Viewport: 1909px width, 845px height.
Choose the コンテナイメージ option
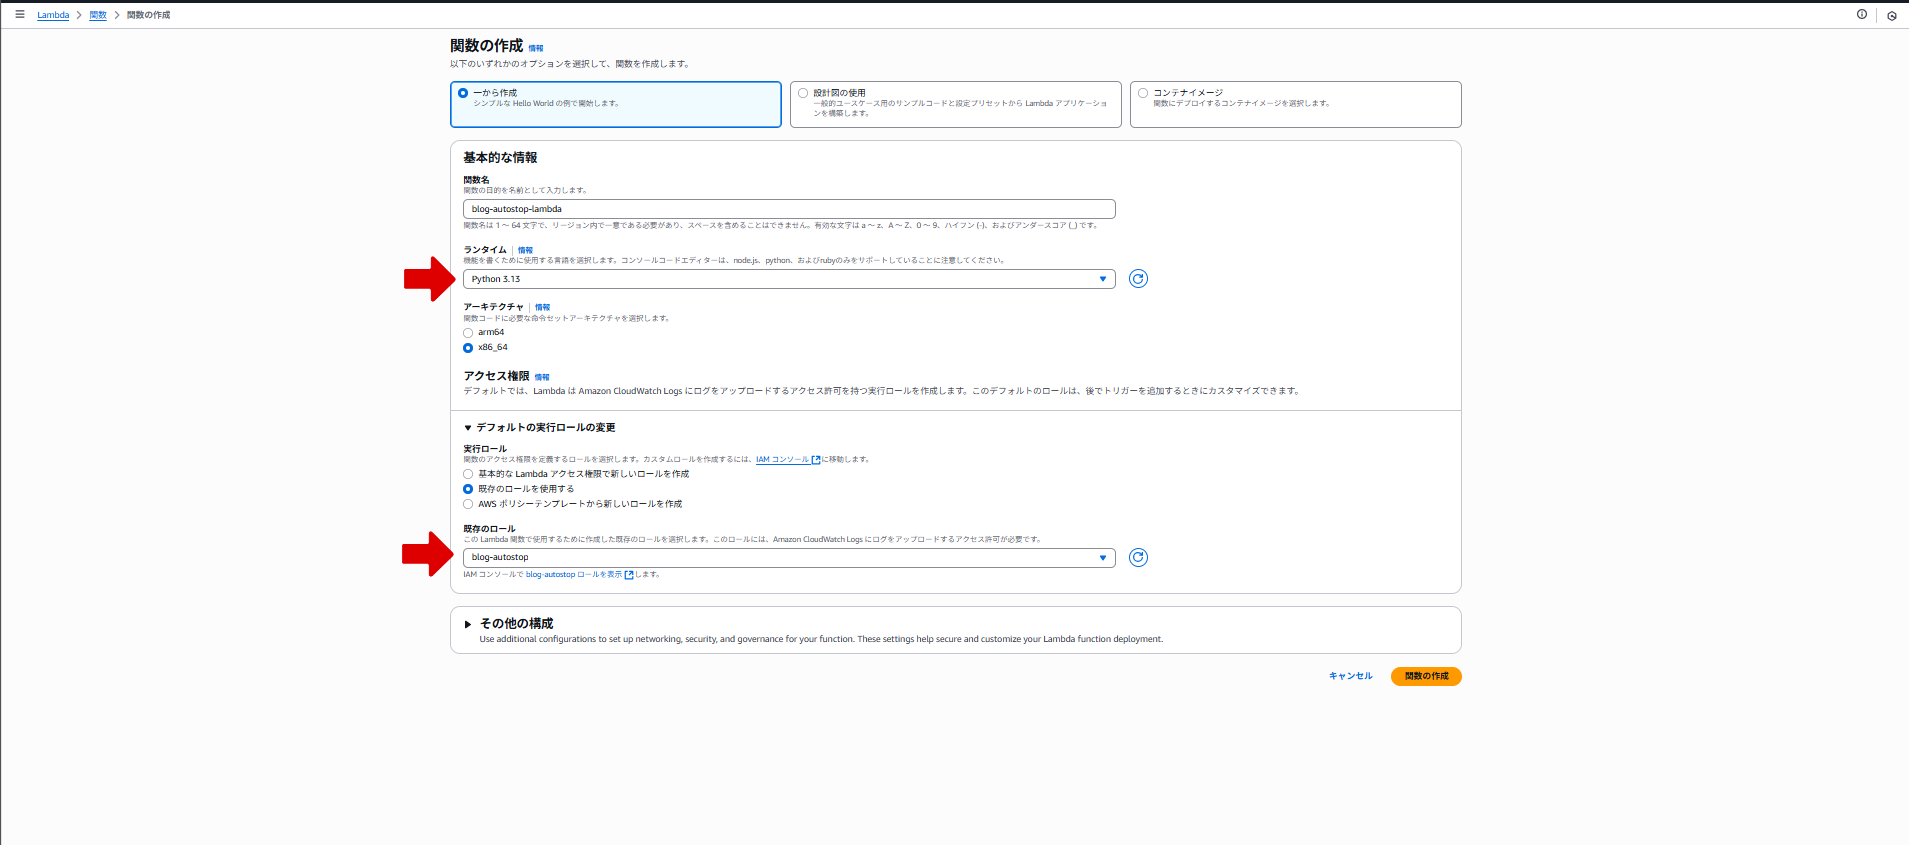(1143, 93)
